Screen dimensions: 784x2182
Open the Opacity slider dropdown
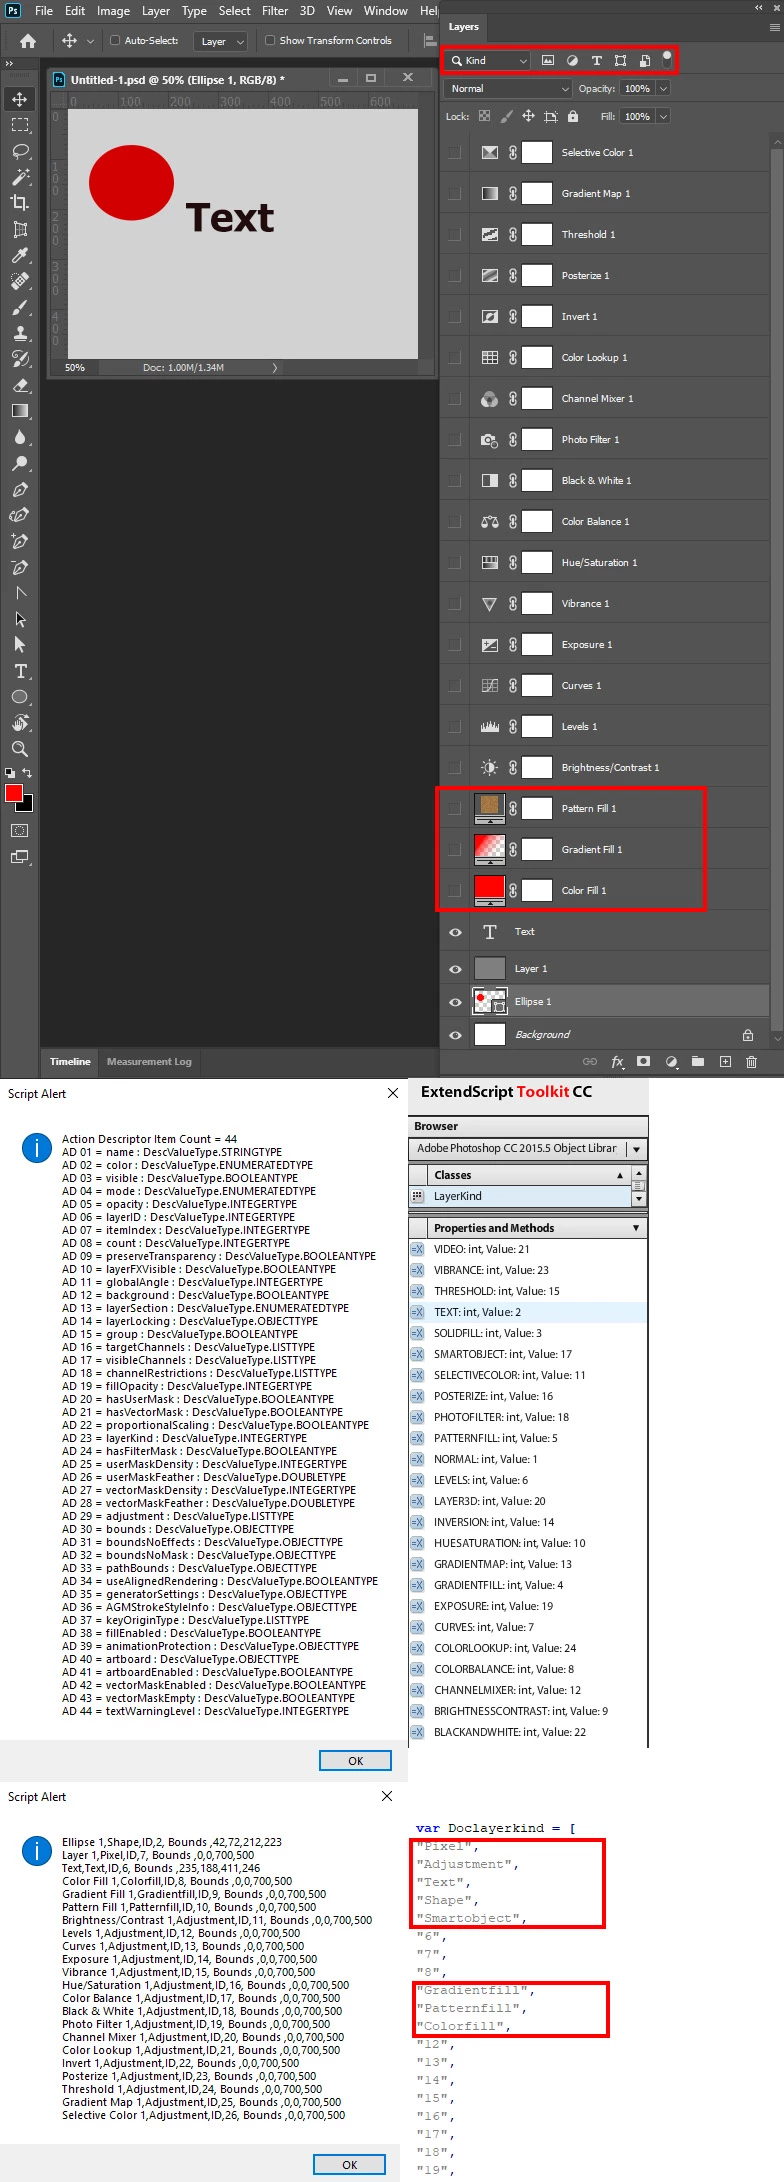point(663,89)
